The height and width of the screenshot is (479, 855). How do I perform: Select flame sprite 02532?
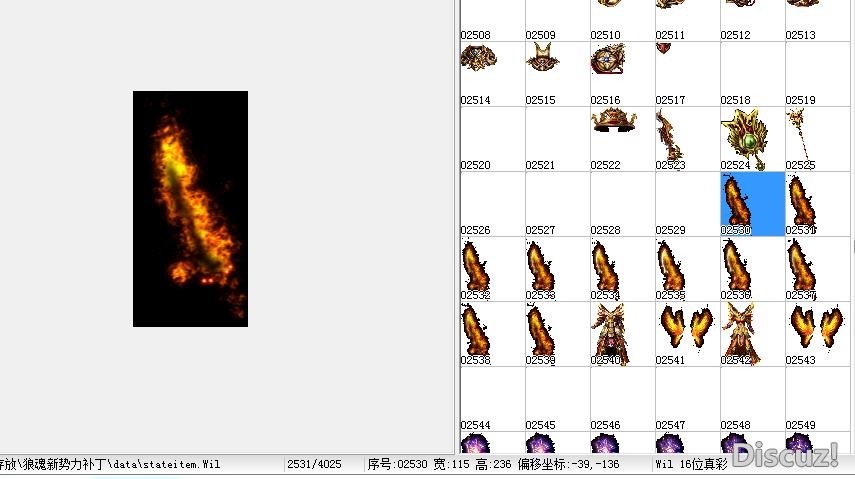[x=492, y=269]
